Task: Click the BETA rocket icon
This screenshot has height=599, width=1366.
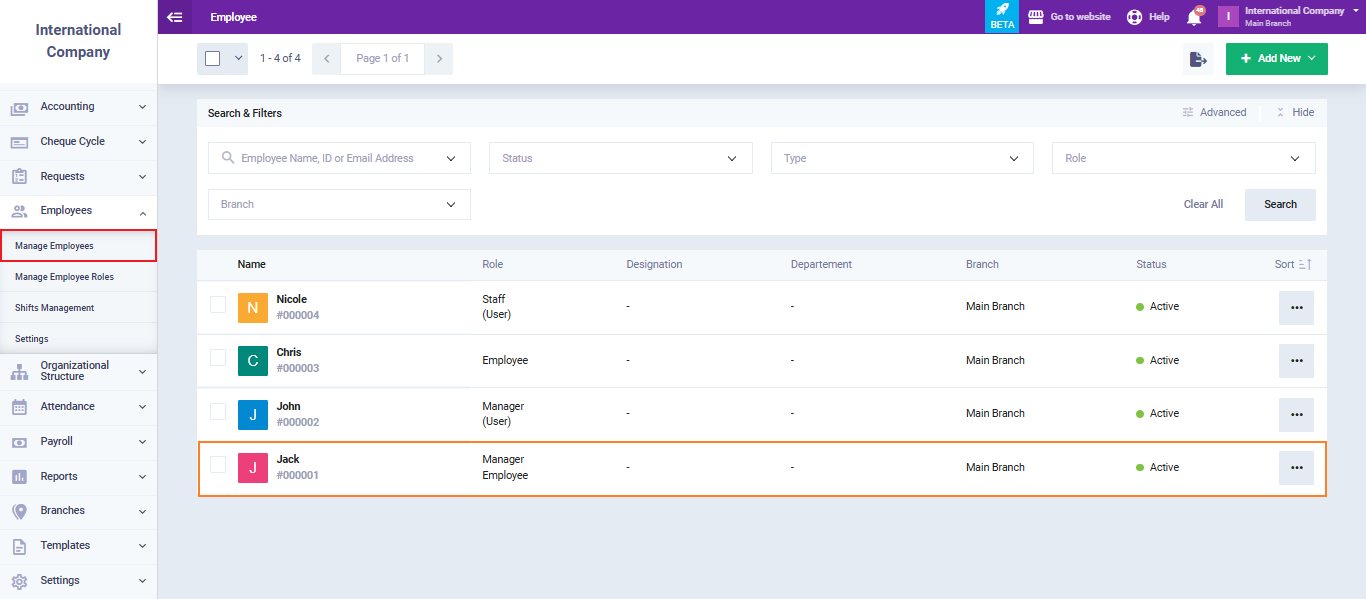Action: coord(1001,17)
